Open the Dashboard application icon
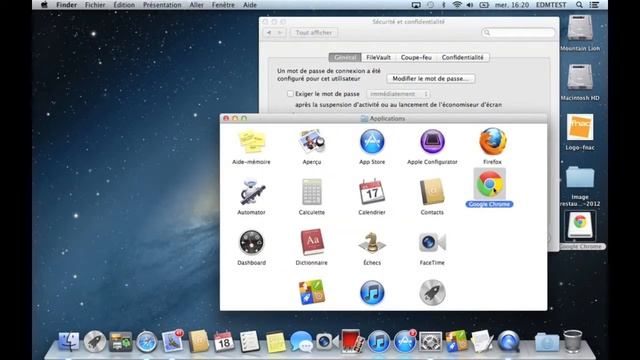The height and width of the screenshot is (360, 640). click(251, 242)
